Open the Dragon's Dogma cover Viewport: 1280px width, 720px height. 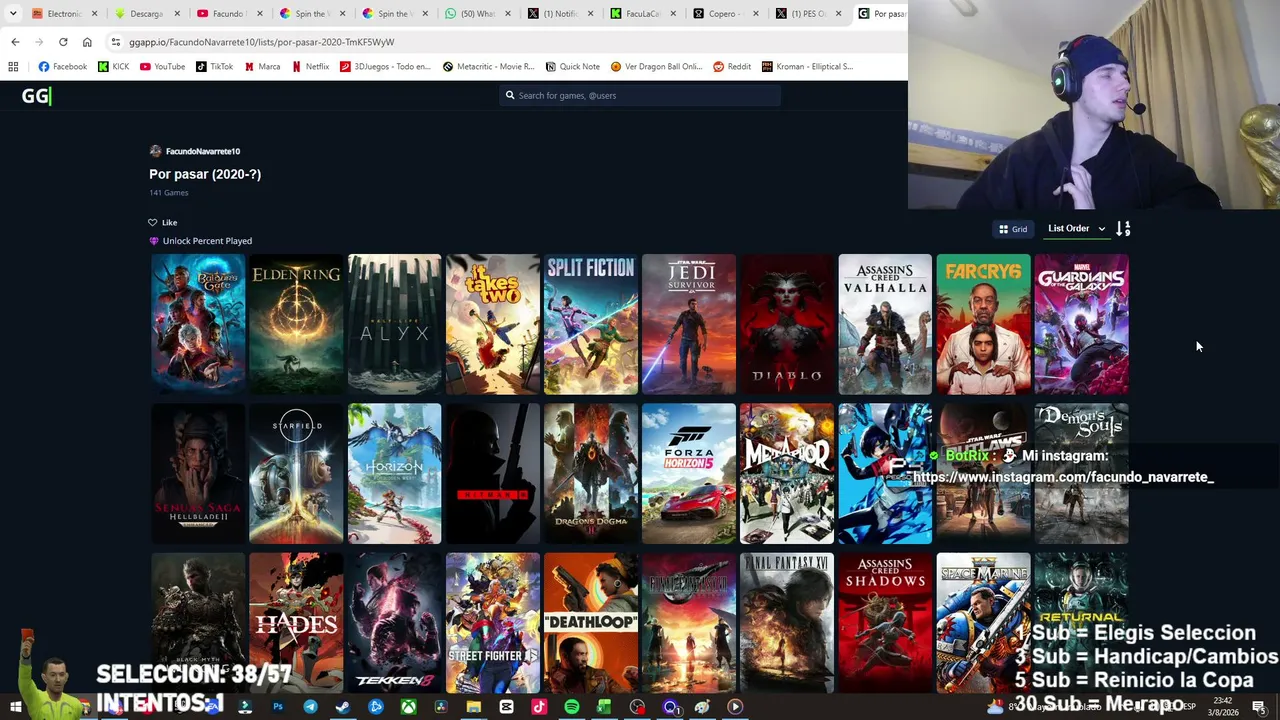click(x=591, y=474)
